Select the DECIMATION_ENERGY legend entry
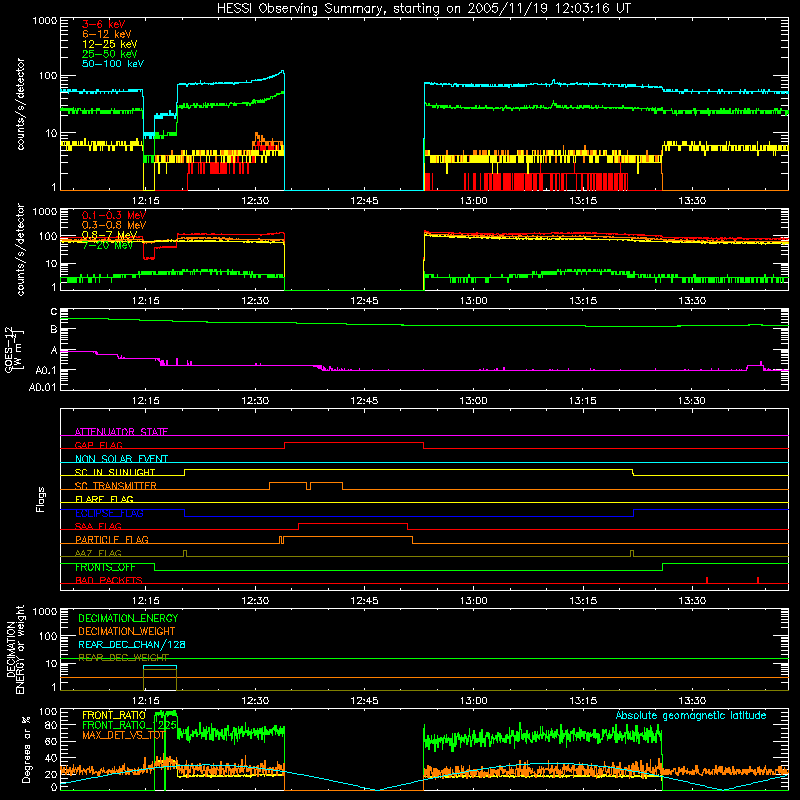The image size is (800, 800). 128,618
